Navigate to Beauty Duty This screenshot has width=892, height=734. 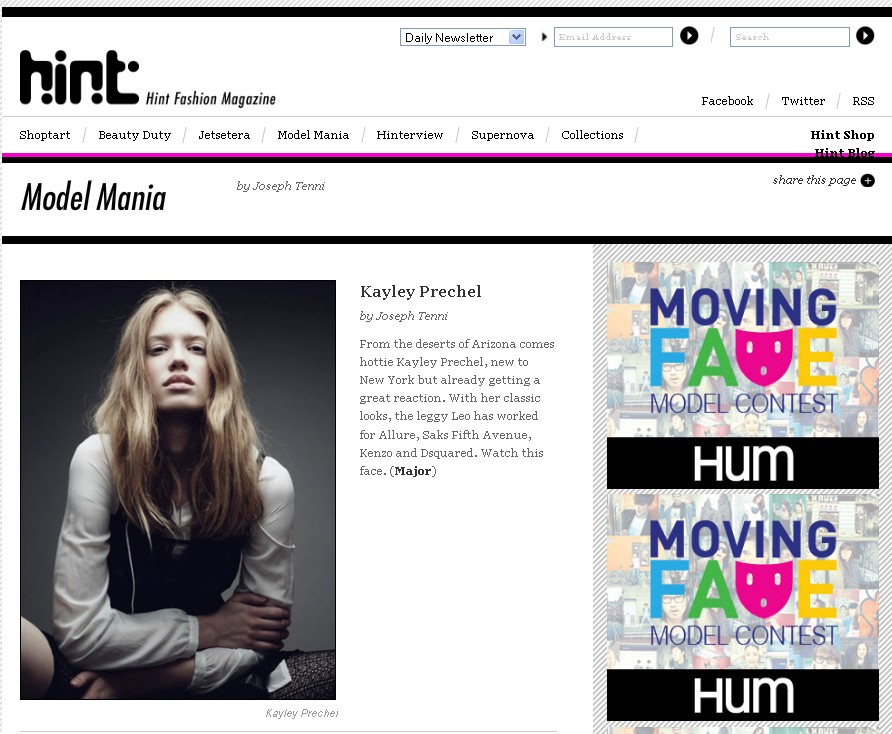click(134, 134)
